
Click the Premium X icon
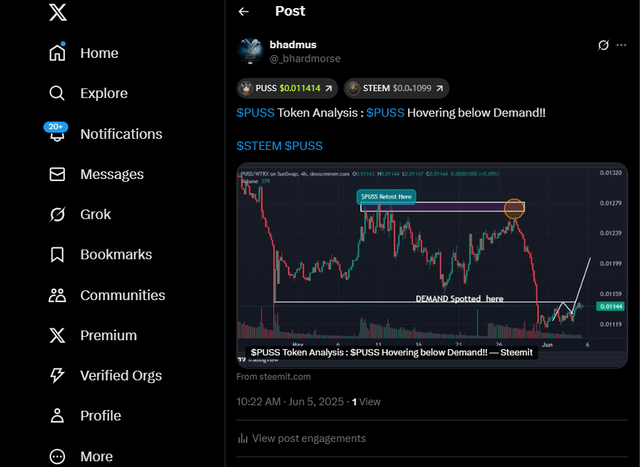[57, 335]
